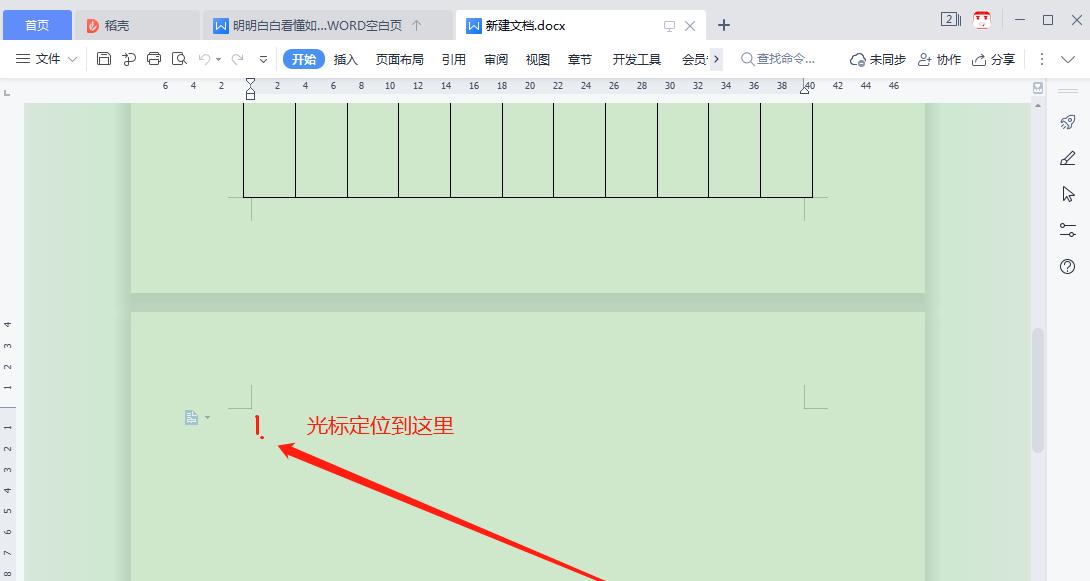Screen dimensions: 1090x581
Task: Open the three-dot more options menu
Action: pyautogui.click(x=1041, y=59)
